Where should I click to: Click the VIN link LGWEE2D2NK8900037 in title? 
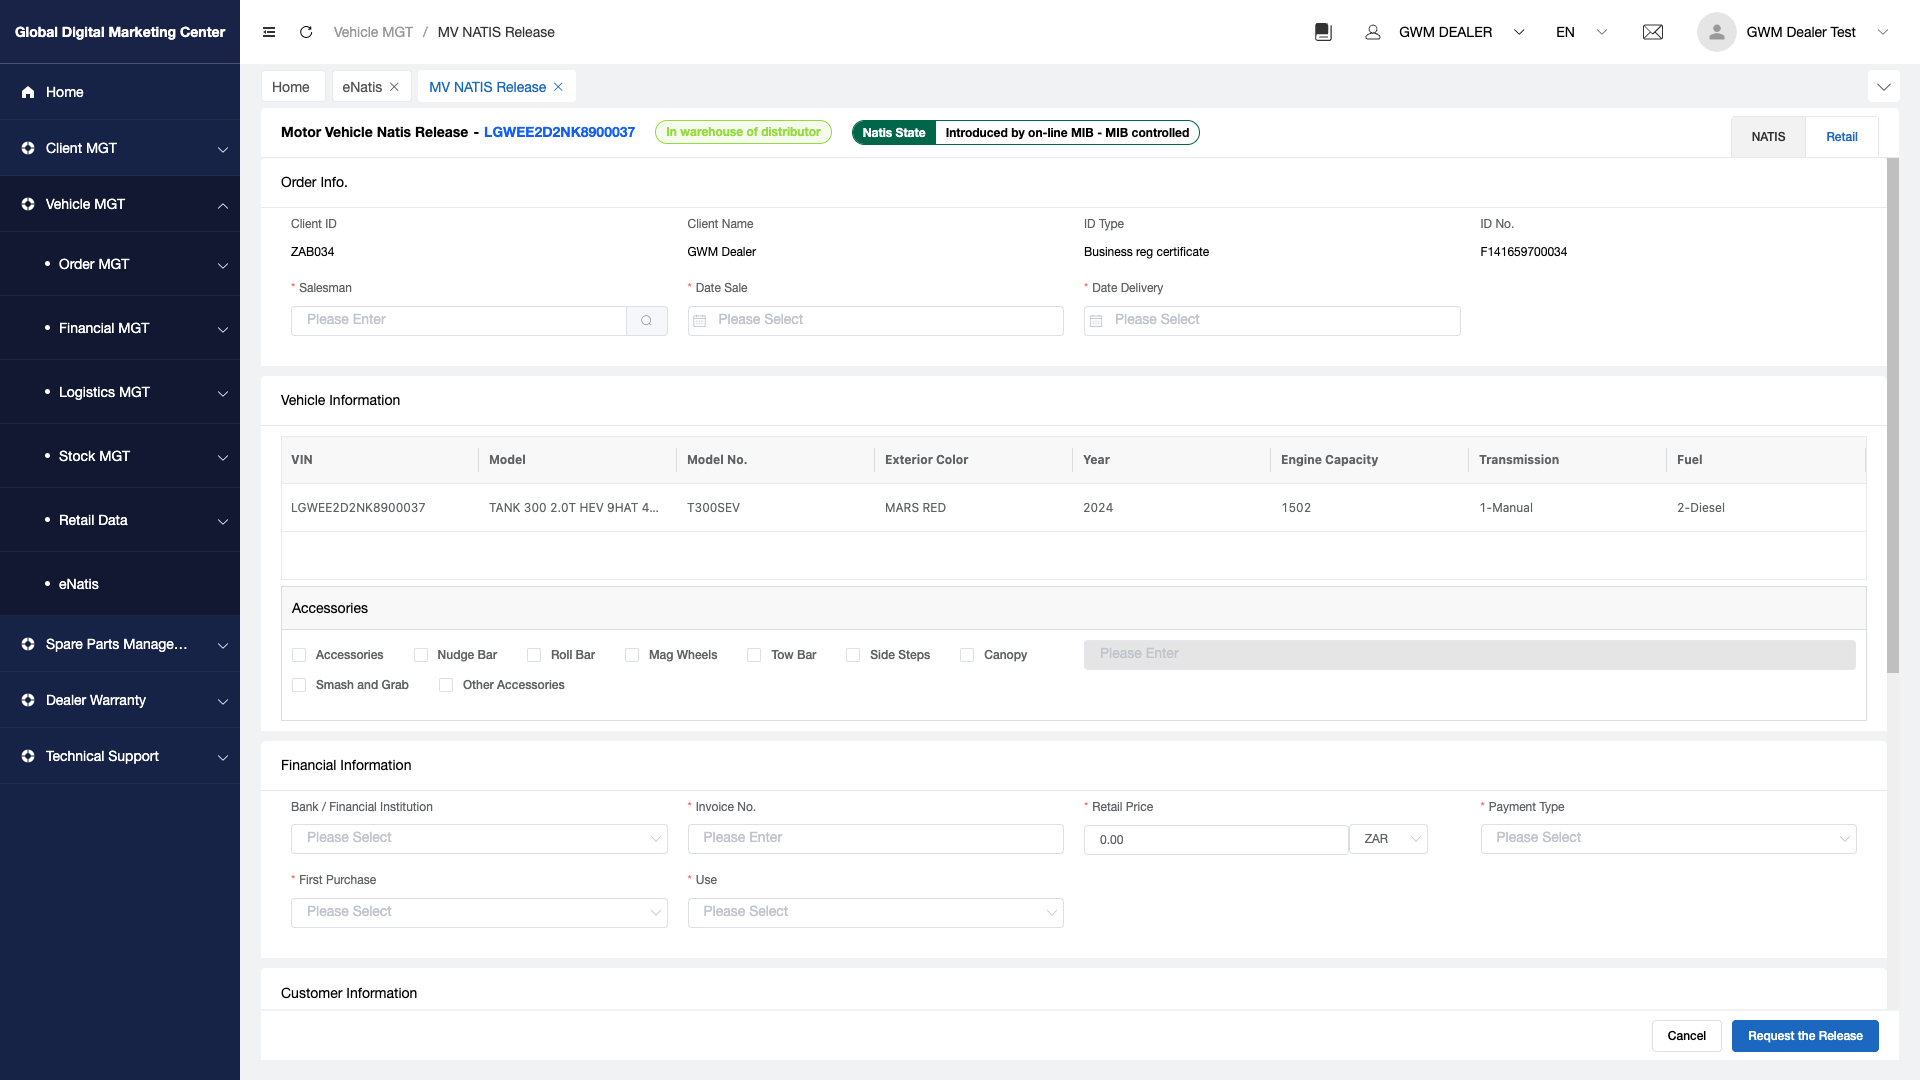(x=559, y=132)
